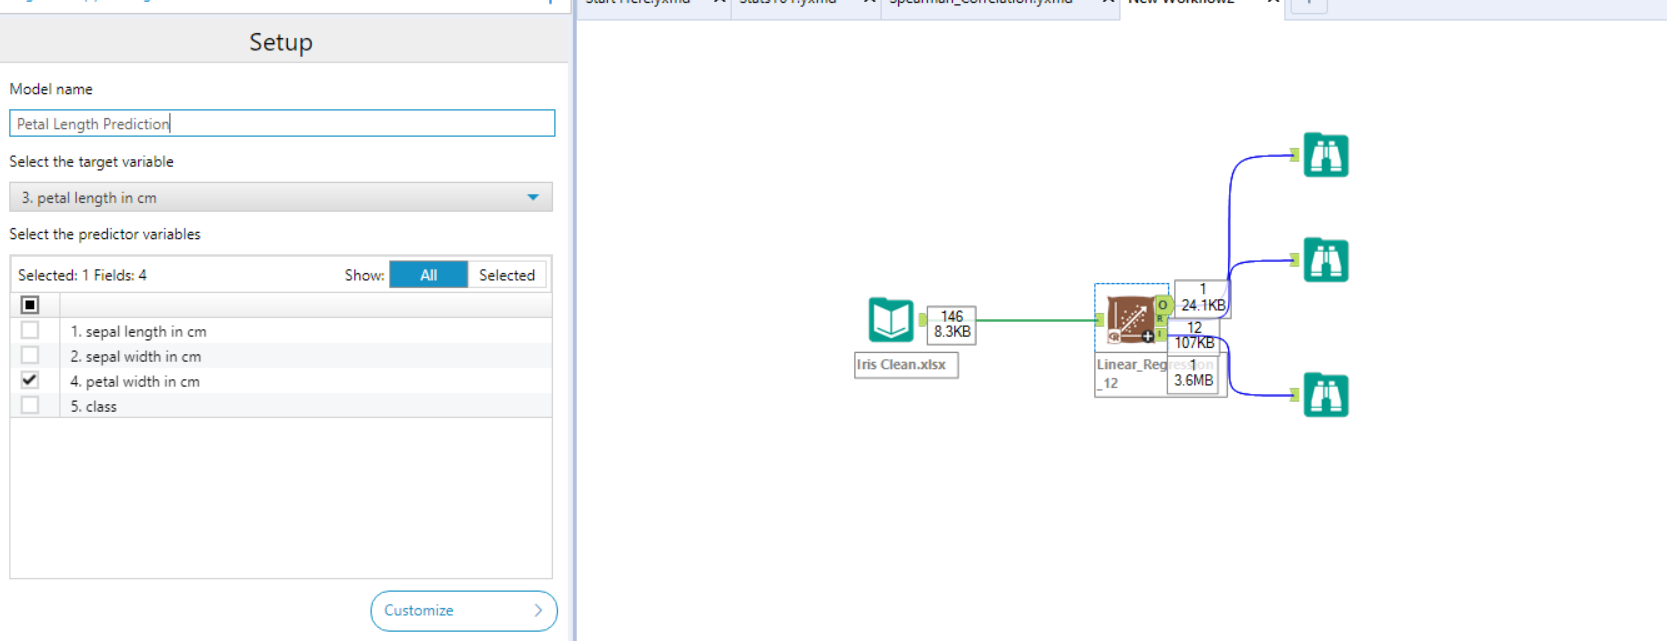The image size is (1667, 641).
Task: Click the middle Browse tool input anchor
Action: point(1295,260)
